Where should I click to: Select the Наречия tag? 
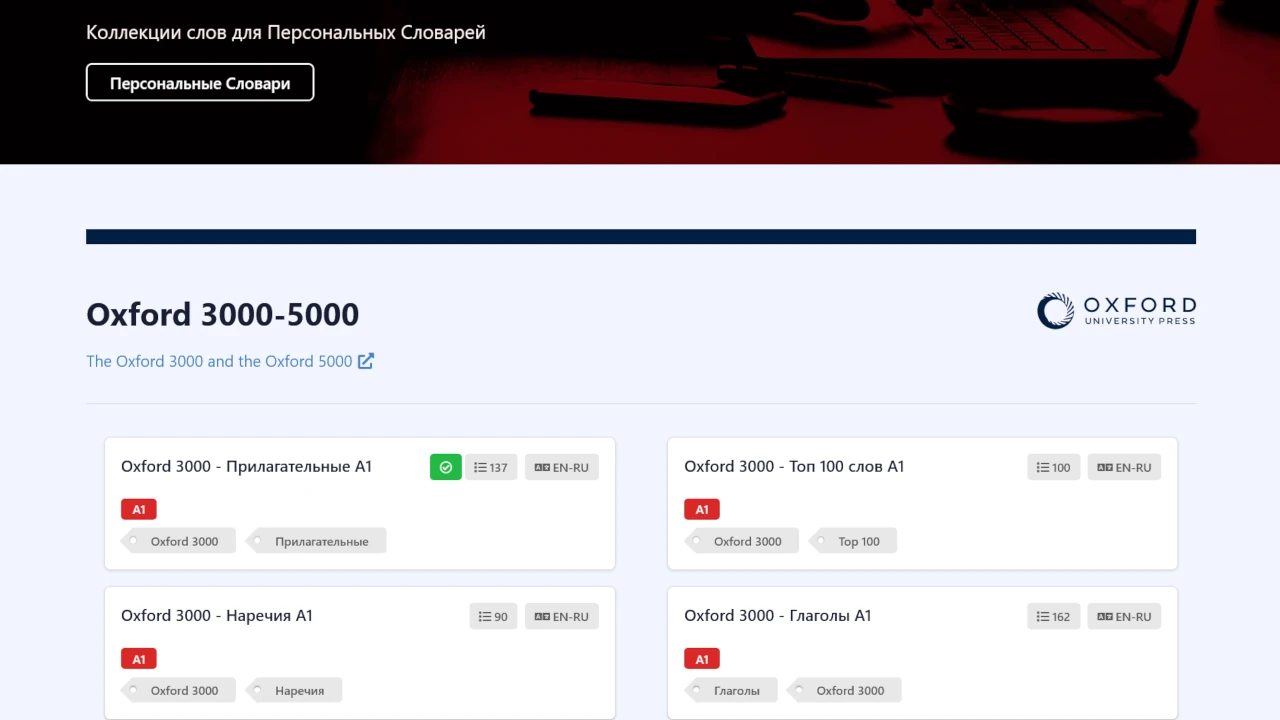294,690
